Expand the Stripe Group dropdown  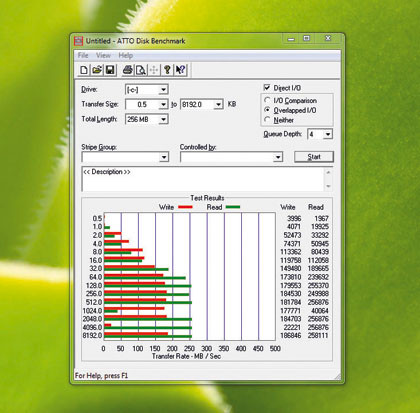pyautogui.click(x=125, y=157)
